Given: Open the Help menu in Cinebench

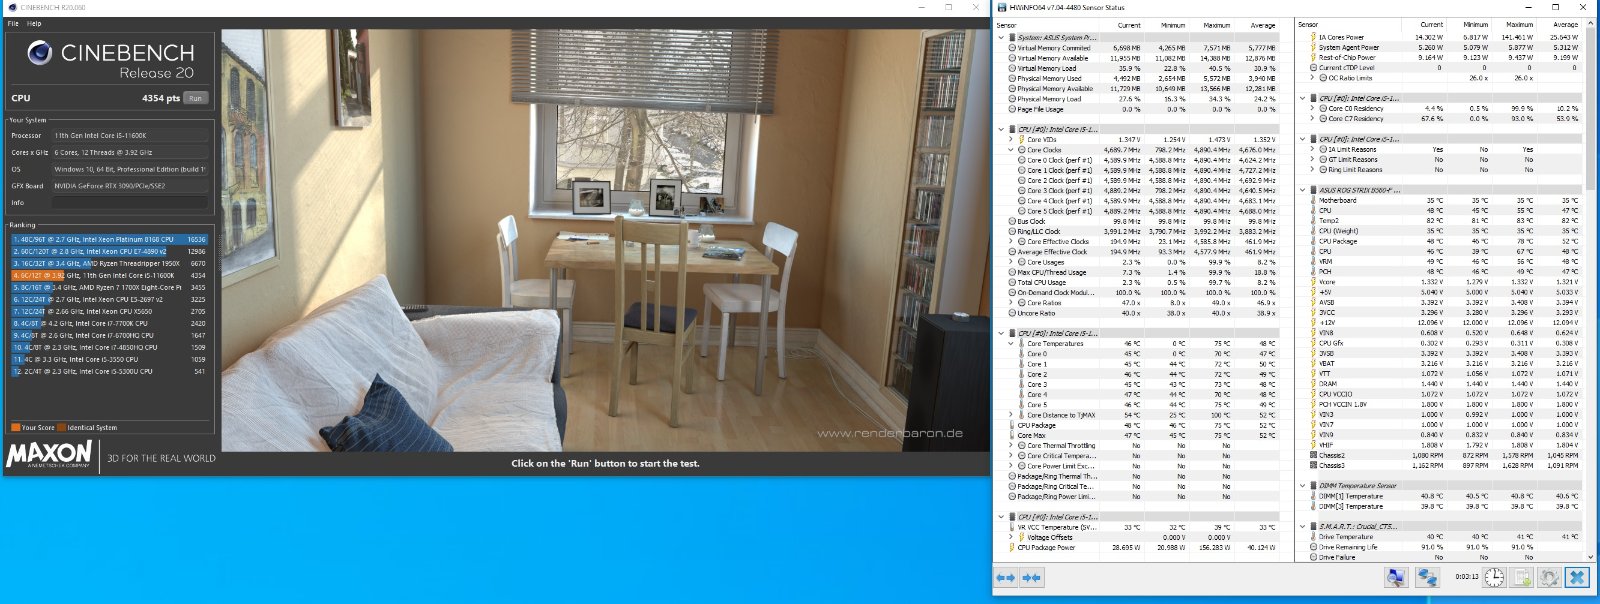Looking at the screenshot, I should [34, 23].
